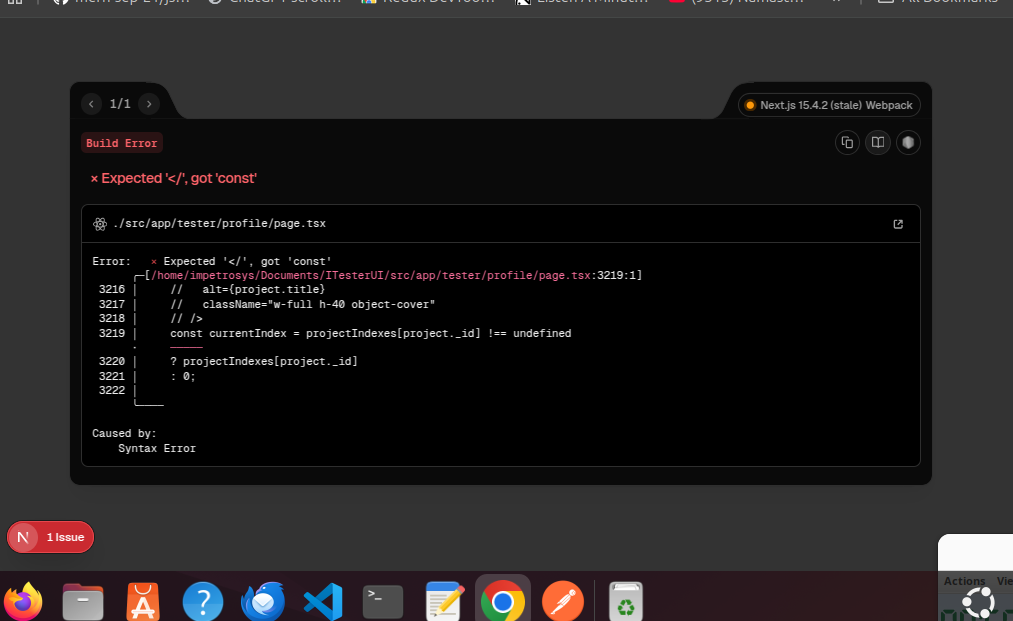Show Applications via Ubuntu logo

coord(977,602)
